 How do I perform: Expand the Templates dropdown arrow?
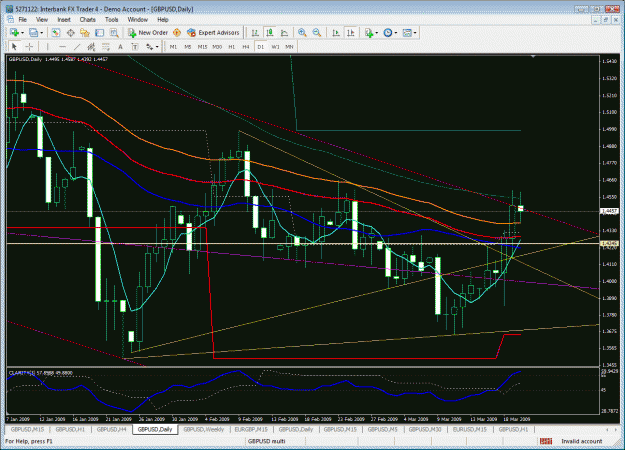point(415,33)
